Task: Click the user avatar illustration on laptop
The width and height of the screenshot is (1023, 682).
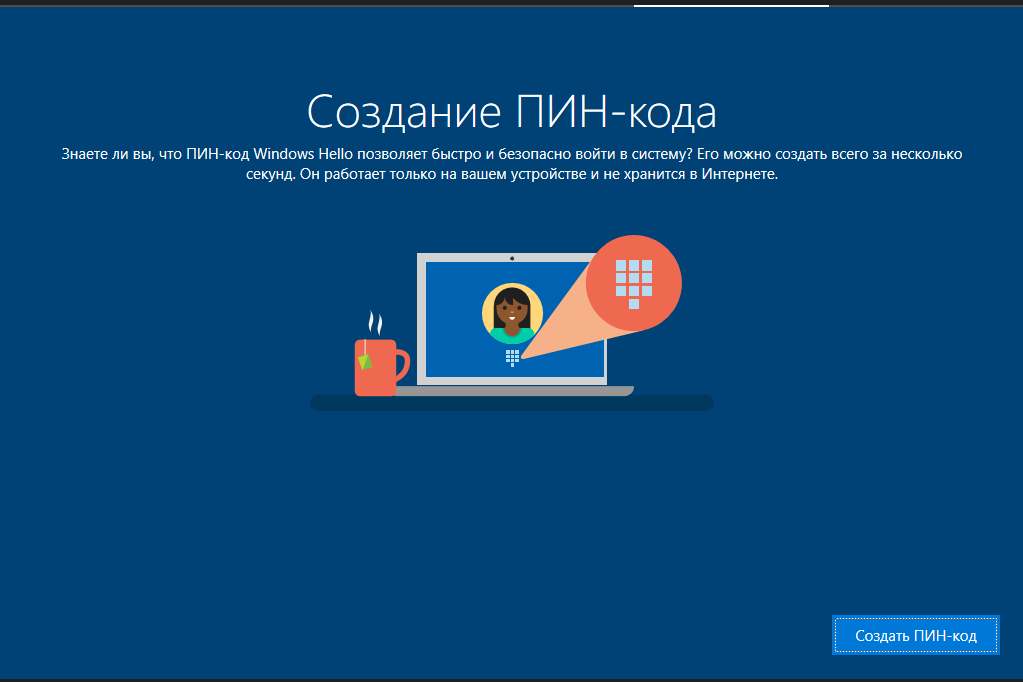Action: (x=512, y=313)
